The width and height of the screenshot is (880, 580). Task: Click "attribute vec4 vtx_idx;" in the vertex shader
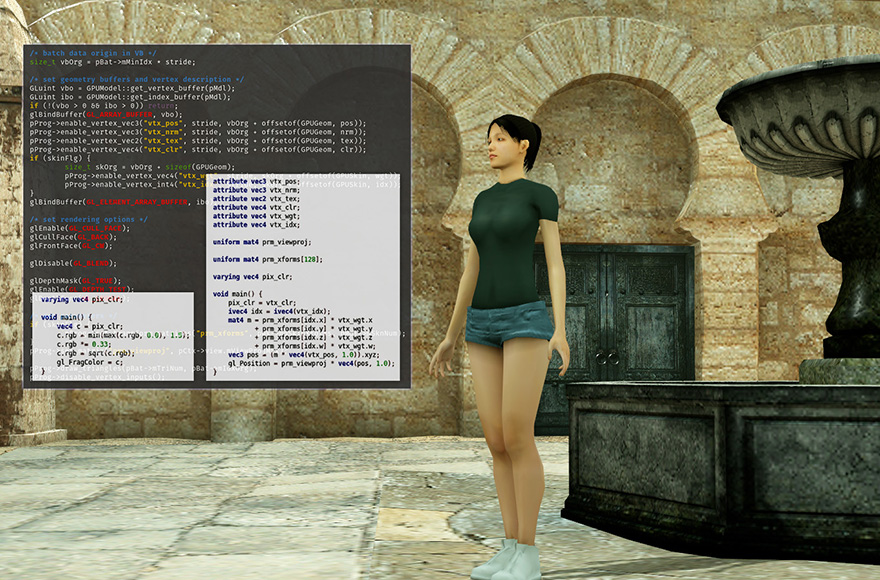256,225
